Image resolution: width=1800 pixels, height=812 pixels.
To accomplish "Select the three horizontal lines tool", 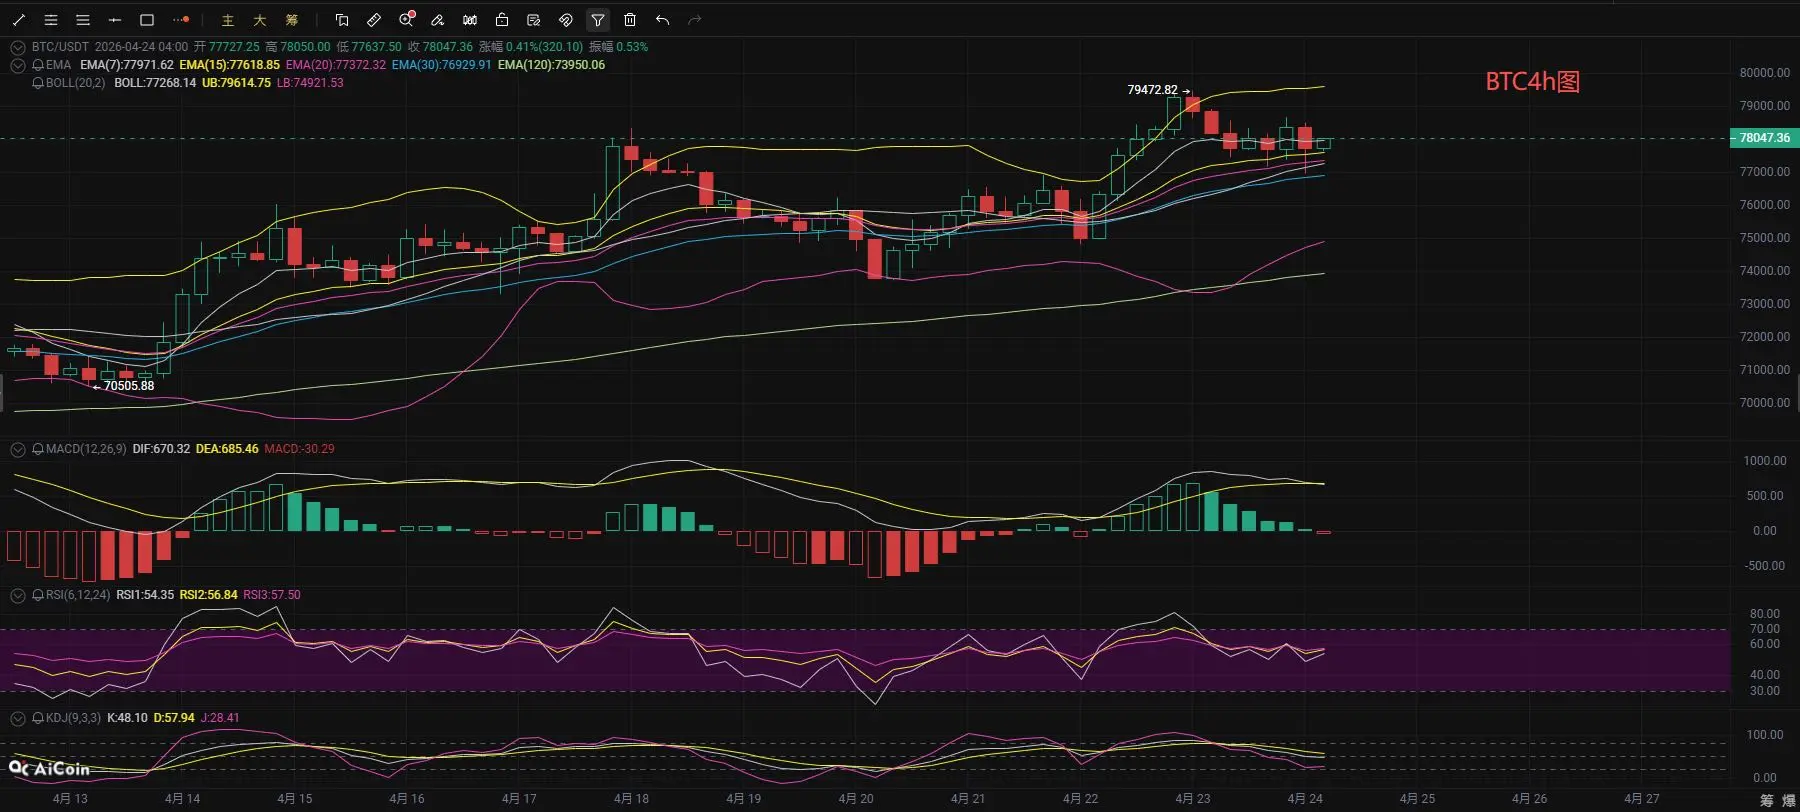I will (x=83, y=20).
